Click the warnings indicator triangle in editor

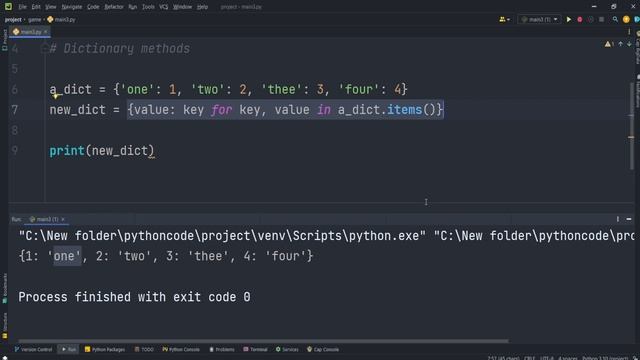pos(609,44)
